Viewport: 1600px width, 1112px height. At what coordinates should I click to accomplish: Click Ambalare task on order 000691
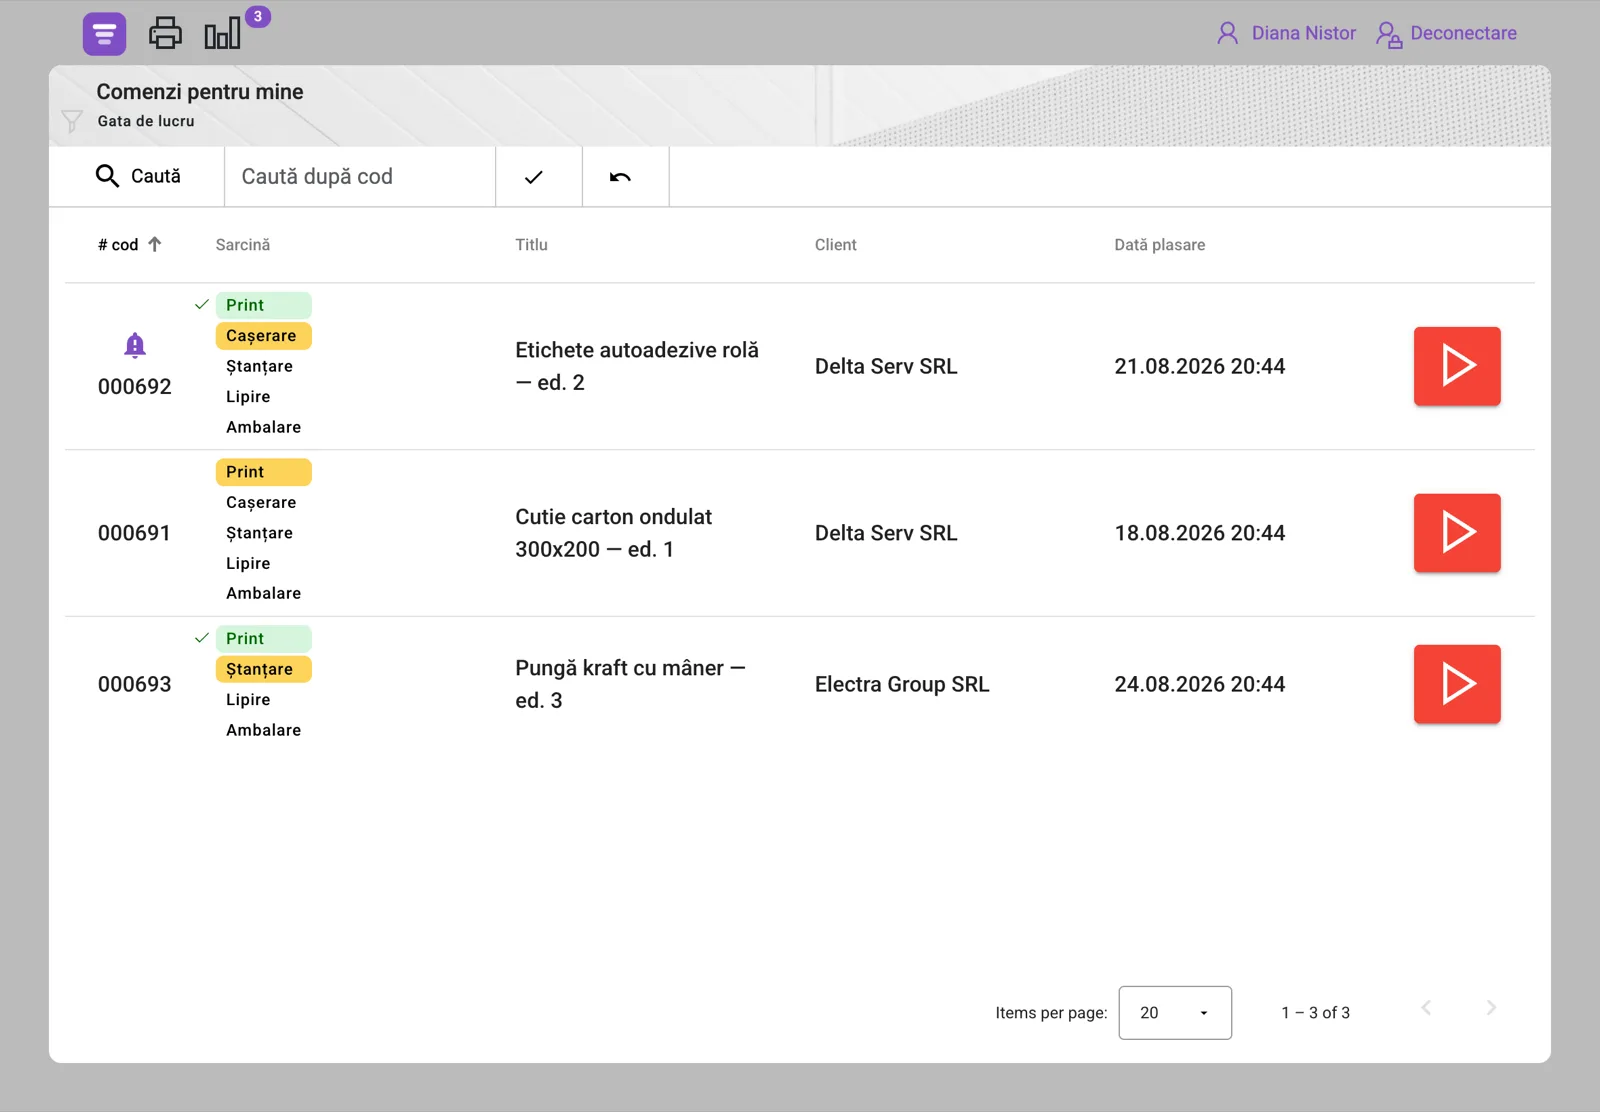[x=263, y=593]
